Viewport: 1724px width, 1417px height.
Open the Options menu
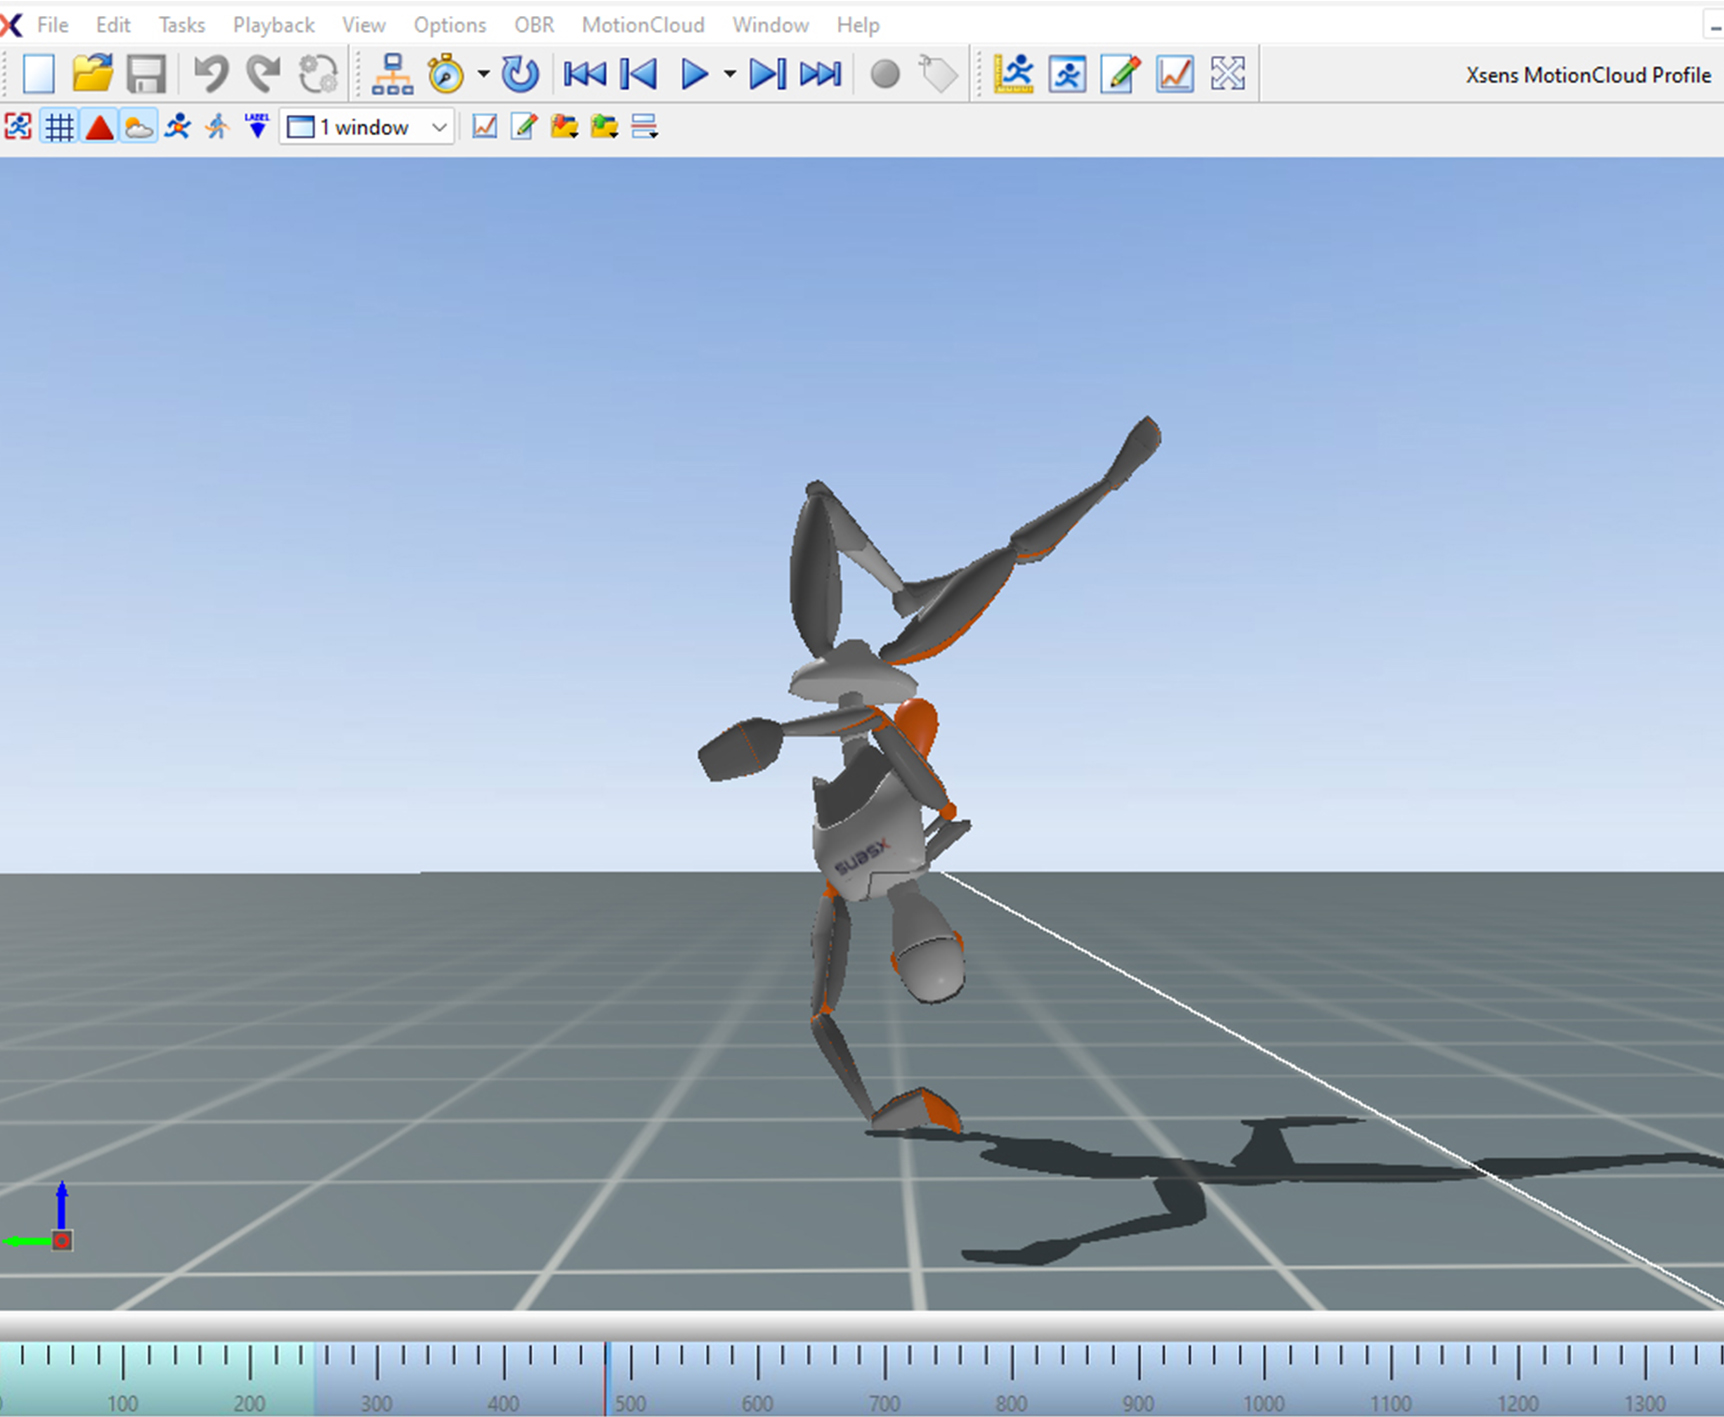point(450,25)
